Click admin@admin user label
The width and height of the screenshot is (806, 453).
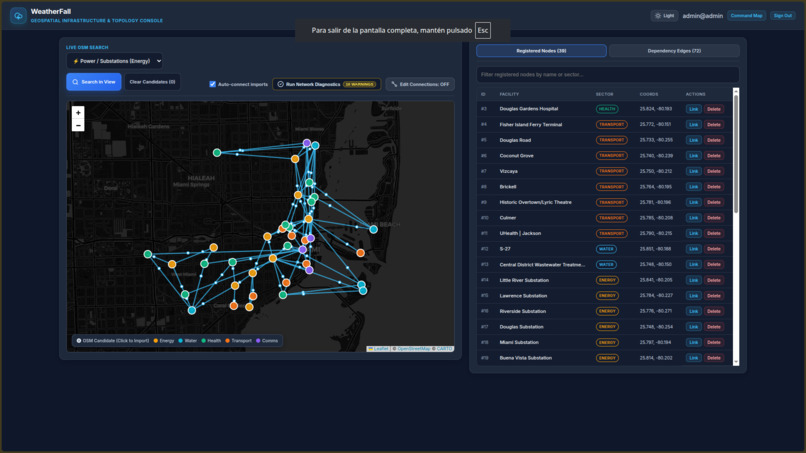tap(702, 16)
